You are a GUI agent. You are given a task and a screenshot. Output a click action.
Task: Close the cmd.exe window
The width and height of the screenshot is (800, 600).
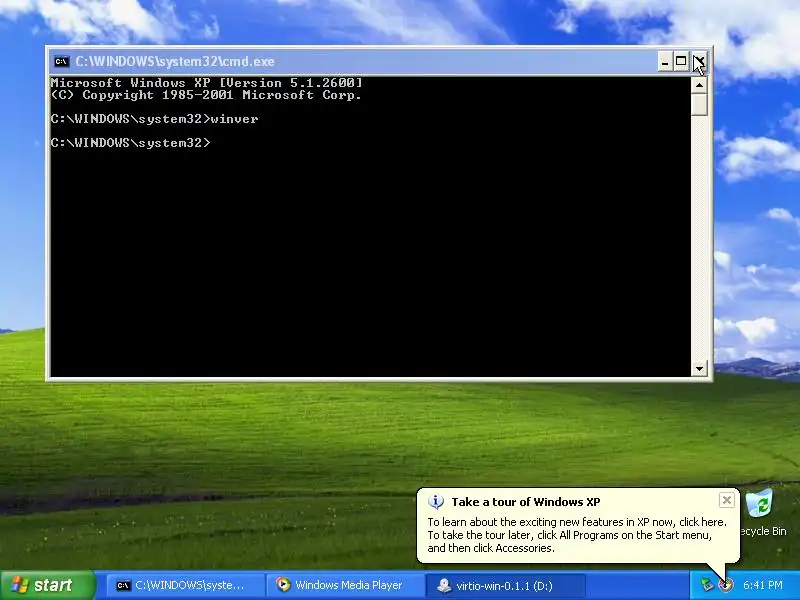pos(699,62)
